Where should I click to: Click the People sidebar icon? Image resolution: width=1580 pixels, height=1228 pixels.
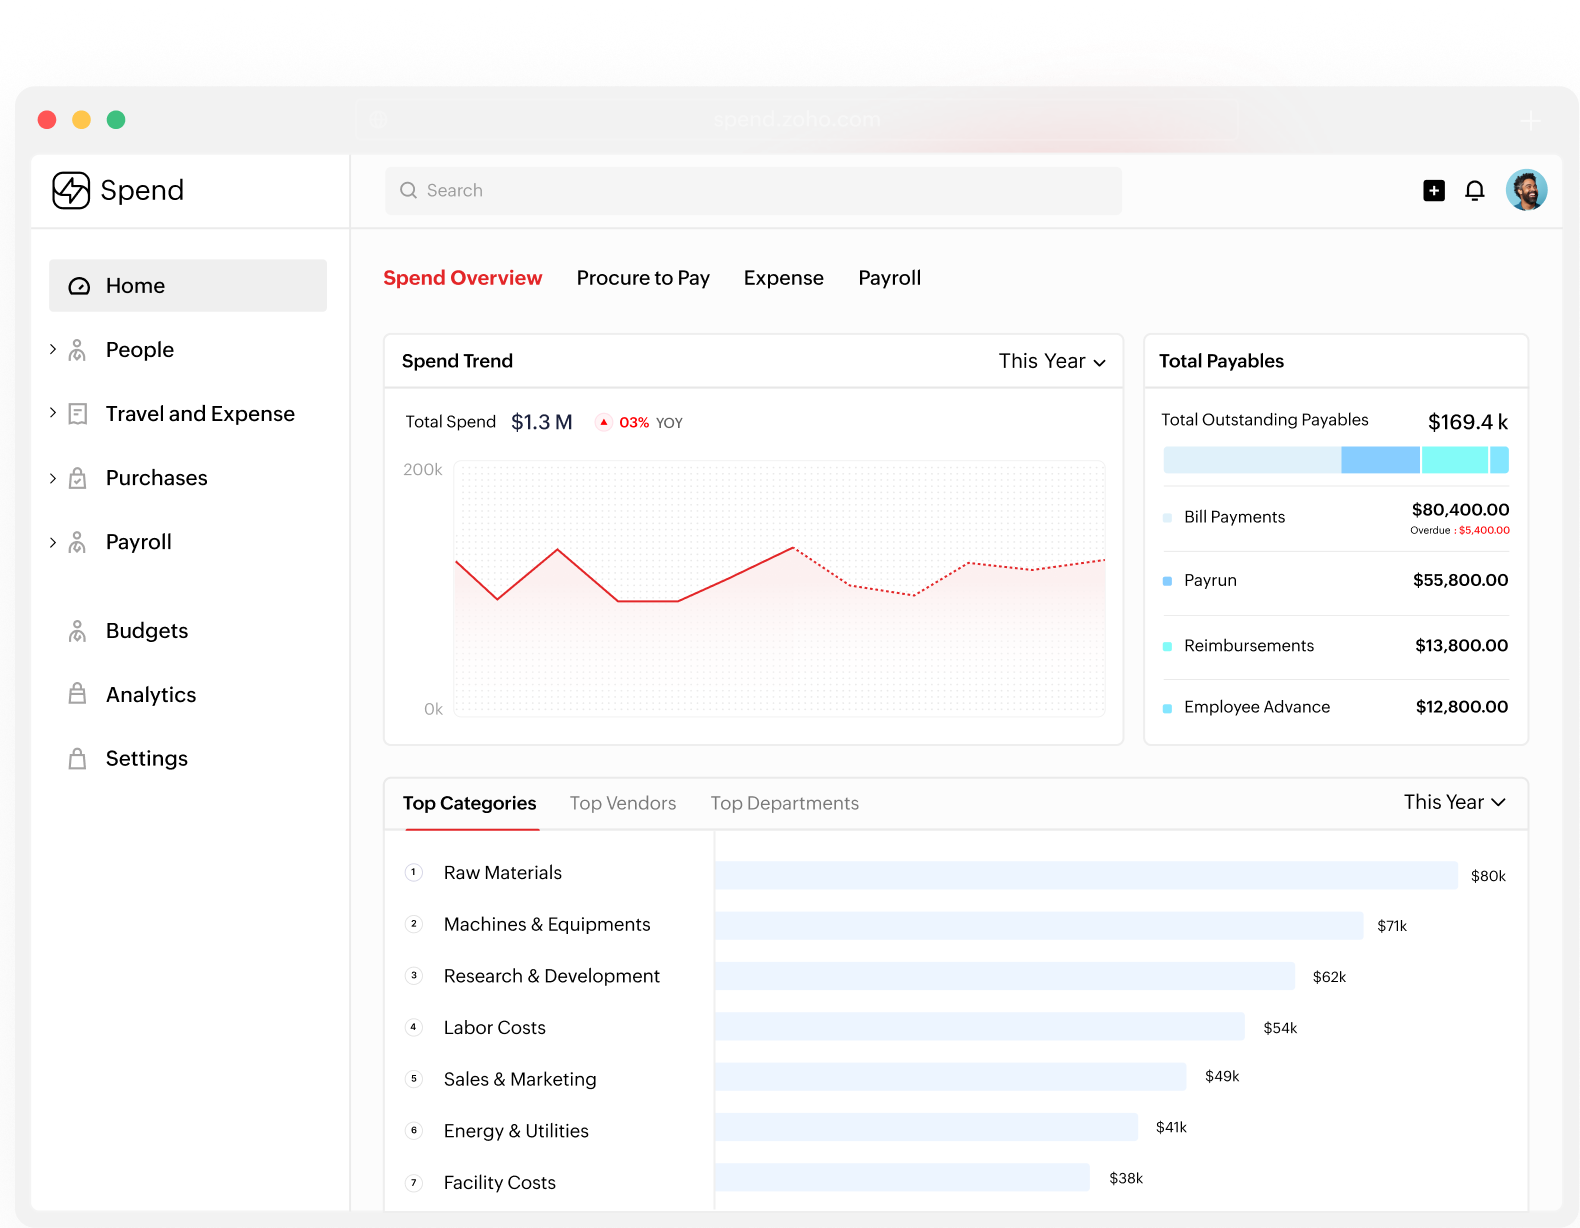[77, 350]
